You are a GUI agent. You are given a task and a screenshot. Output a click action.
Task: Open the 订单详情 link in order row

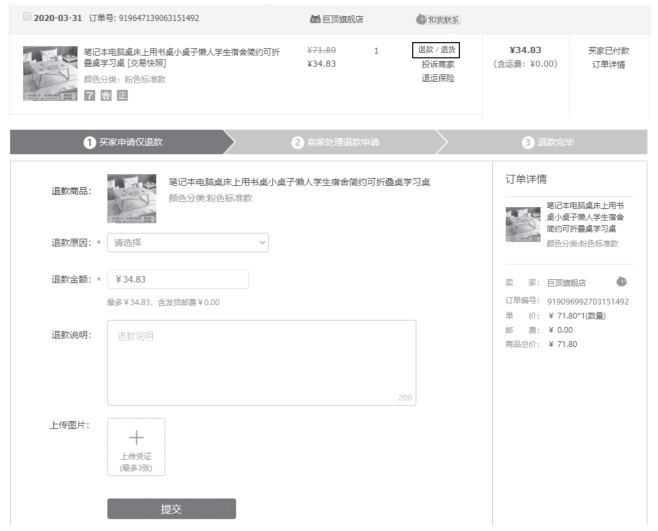[x=608, y=64]
